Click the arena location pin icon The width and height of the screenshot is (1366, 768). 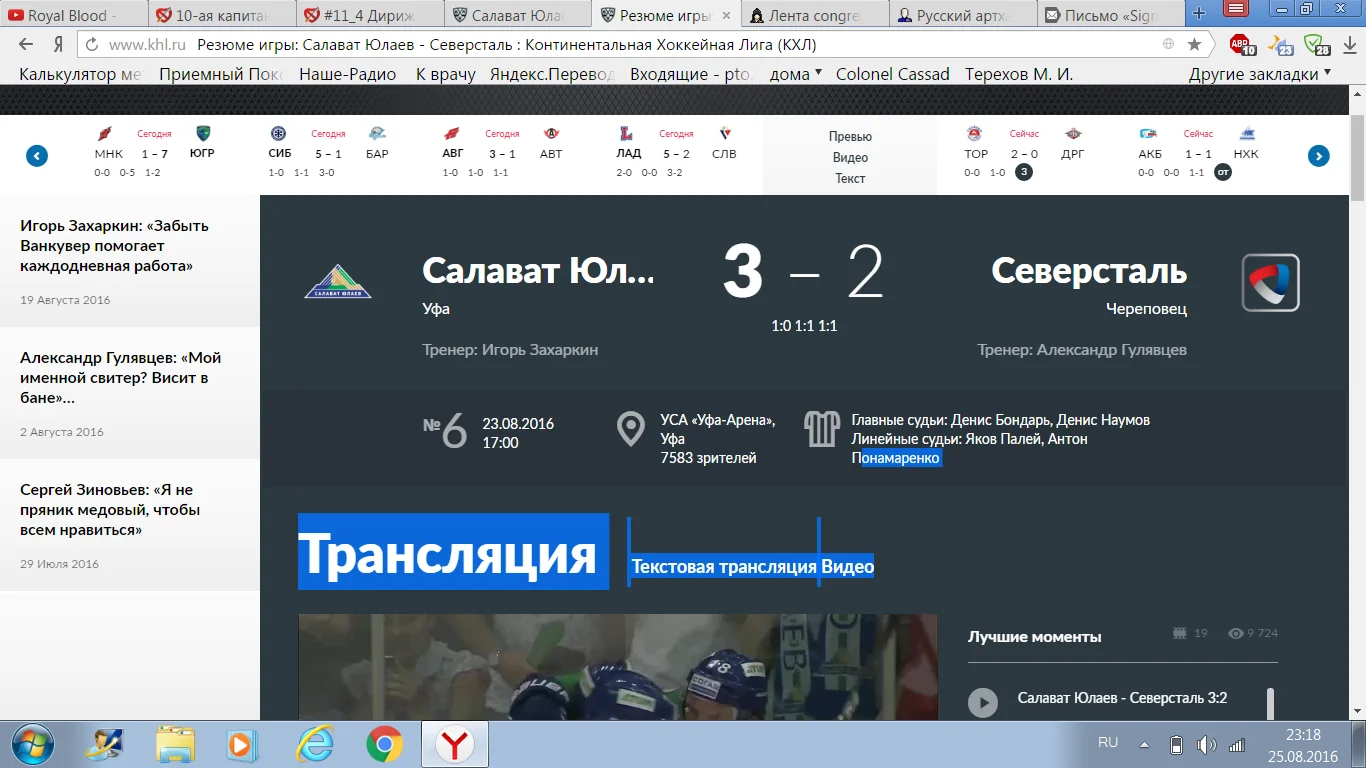click(630, 429)
